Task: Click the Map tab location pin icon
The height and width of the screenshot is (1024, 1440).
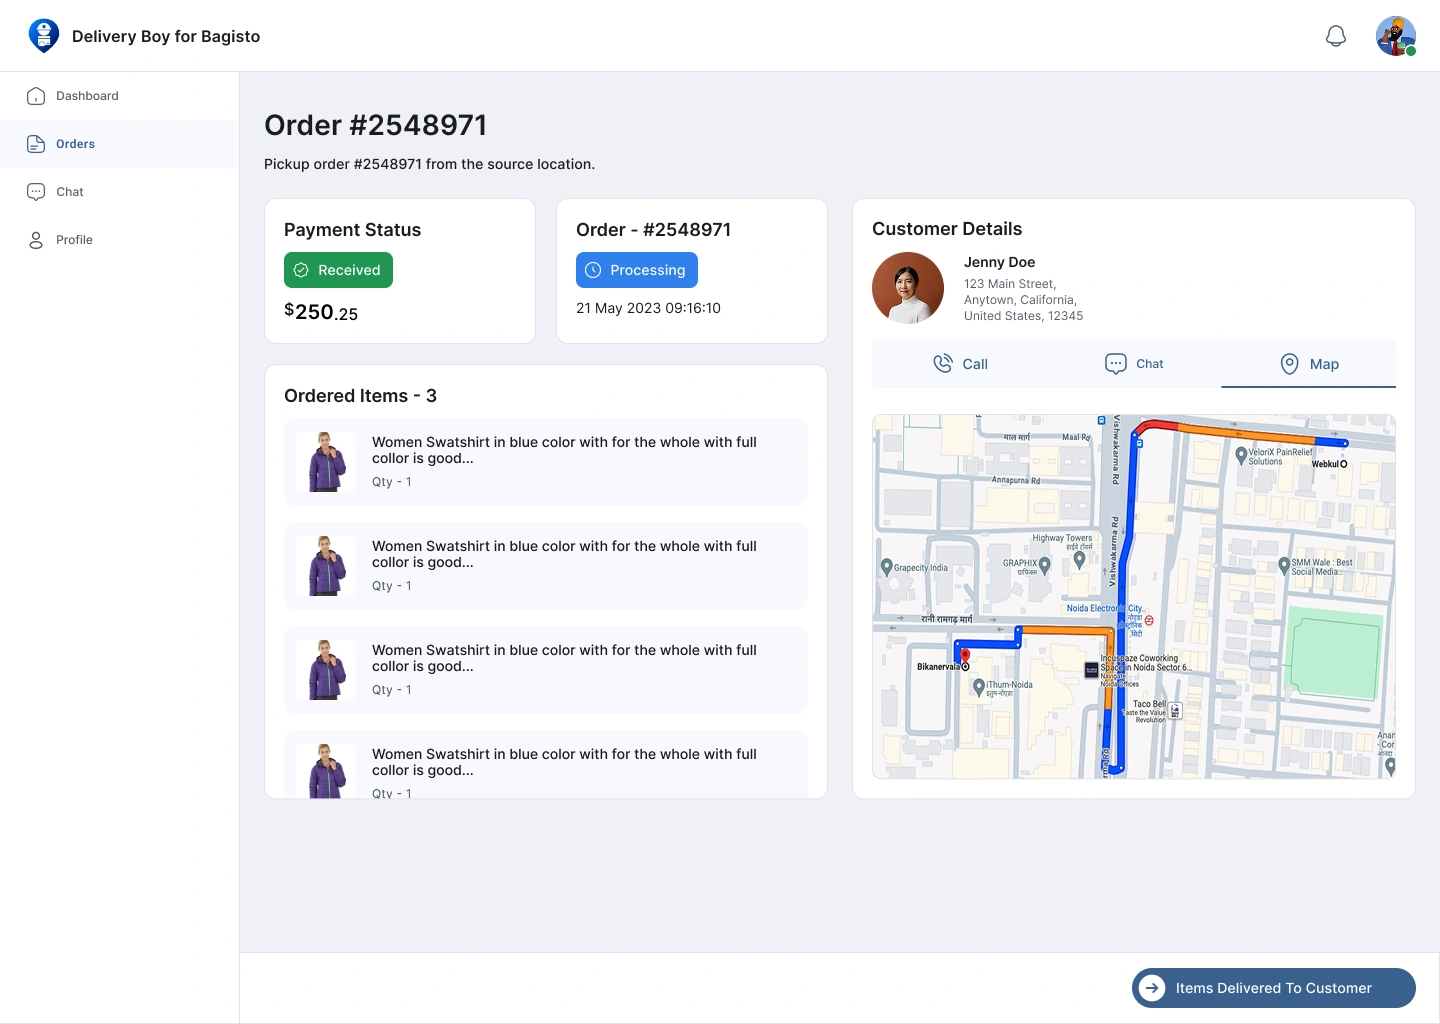Action: (1290, 364)
